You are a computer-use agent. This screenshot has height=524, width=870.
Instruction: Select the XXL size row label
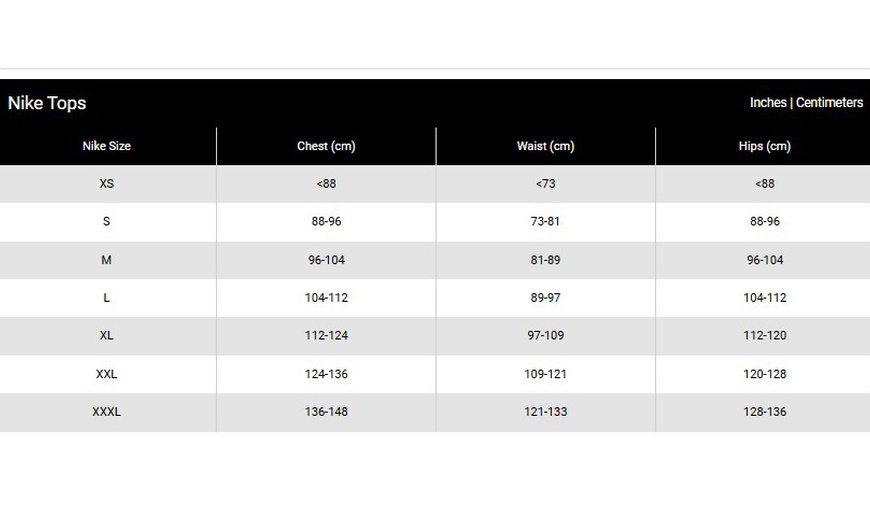coord(106,374)
